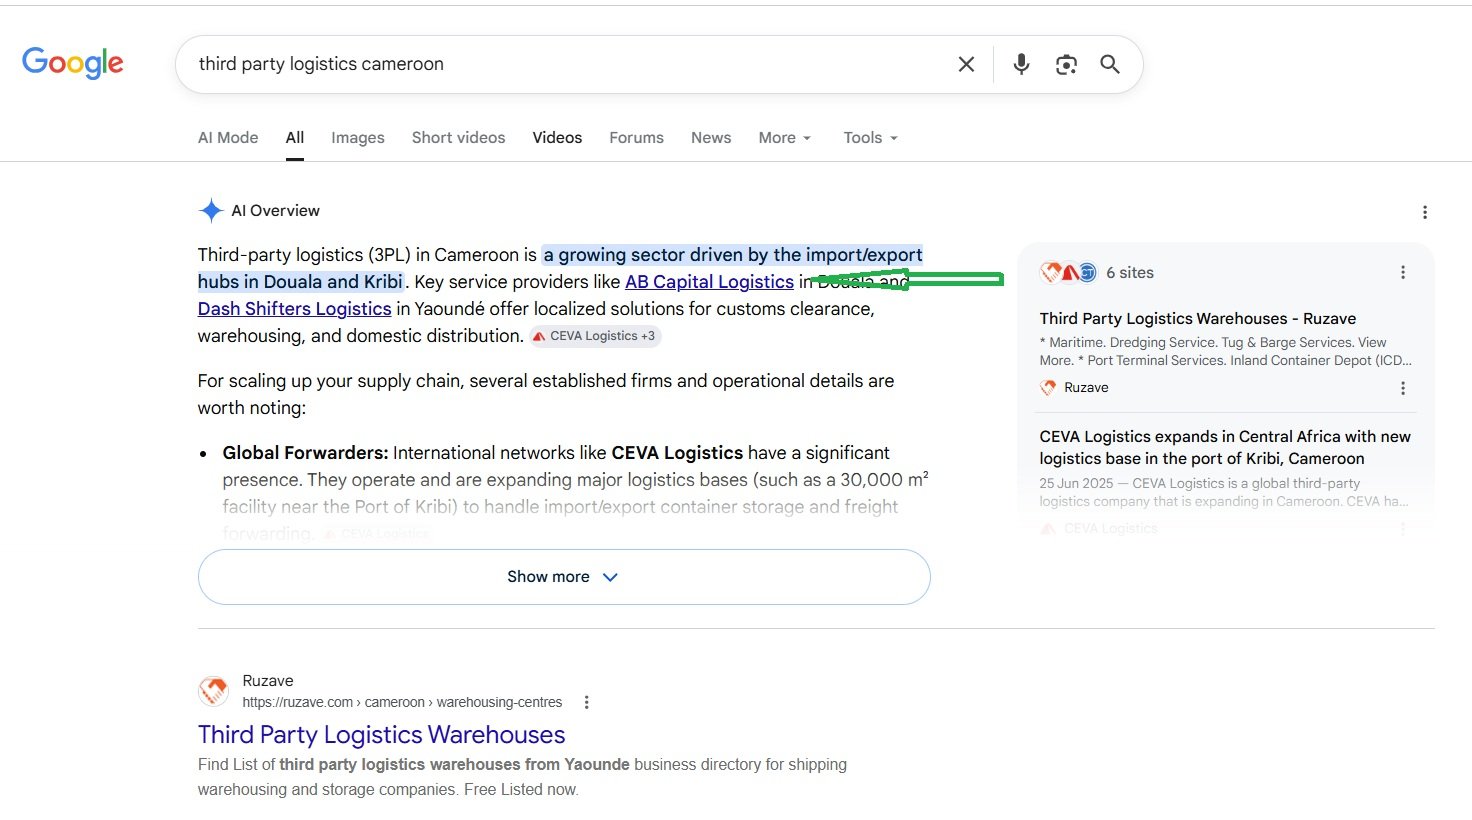Screen dimensions: 1472x820
Task: Open three-dot menu beside Ruzave source card
Action: click(1403, 388)
